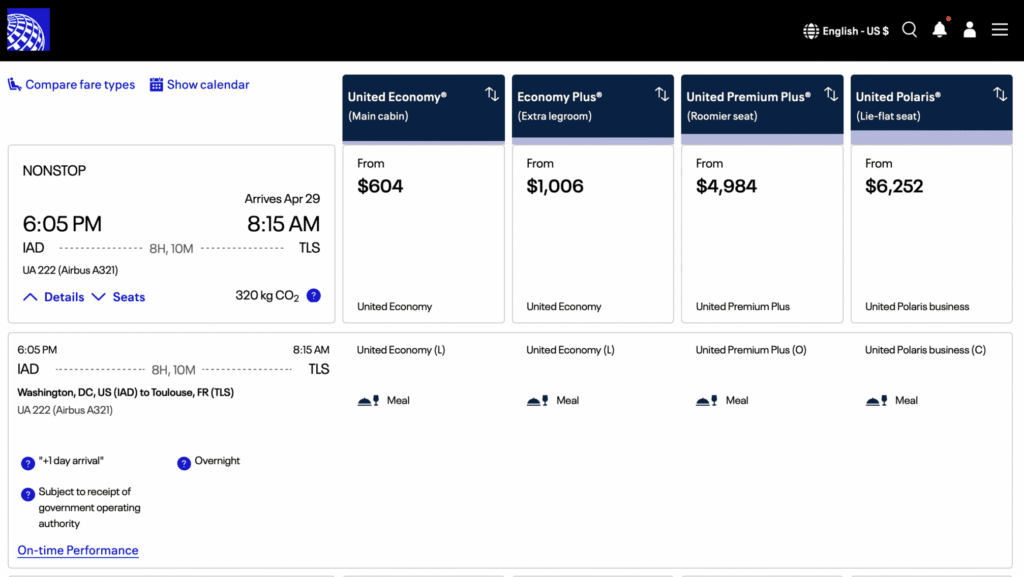Click United Premium Plus (Roomier seat) header
This screenshot has height=577, width=1024.
[x=762, y=108]
